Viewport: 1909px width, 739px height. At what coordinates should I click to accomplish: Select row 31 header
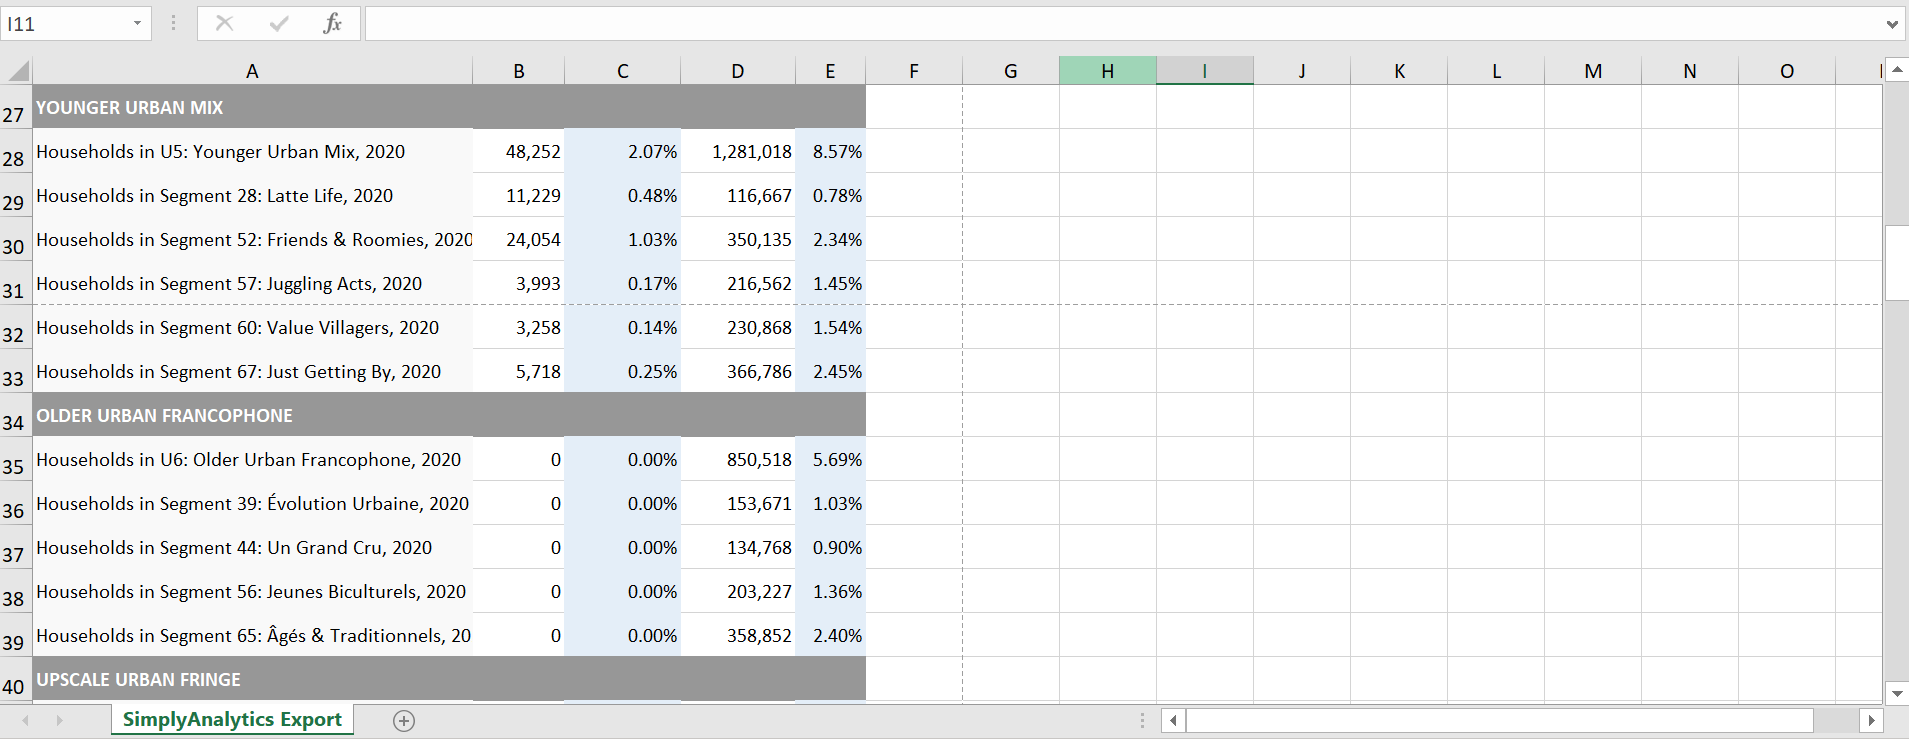click(16, 283)
